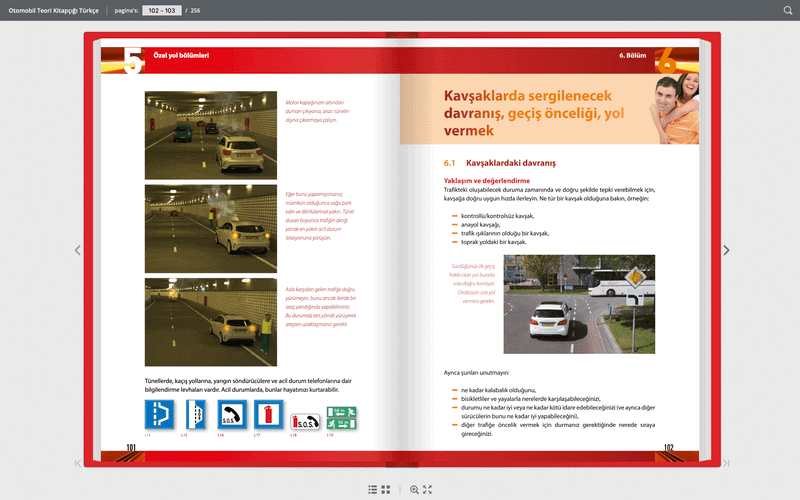Click the header Özel yol bölümleri
800x500 pixels.
click(181, 55)
